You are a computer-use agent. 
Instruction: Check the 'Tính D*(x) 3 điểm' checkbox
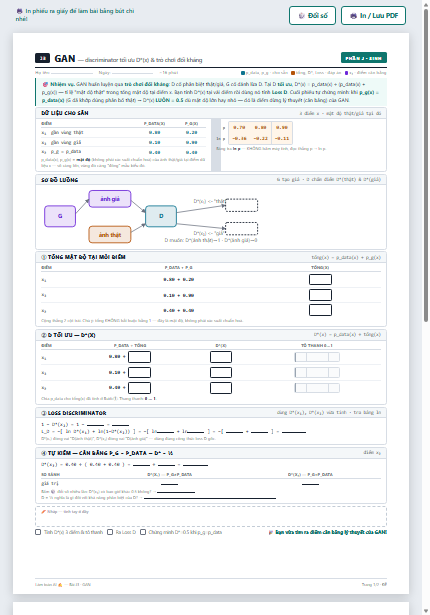click(38, 532)
